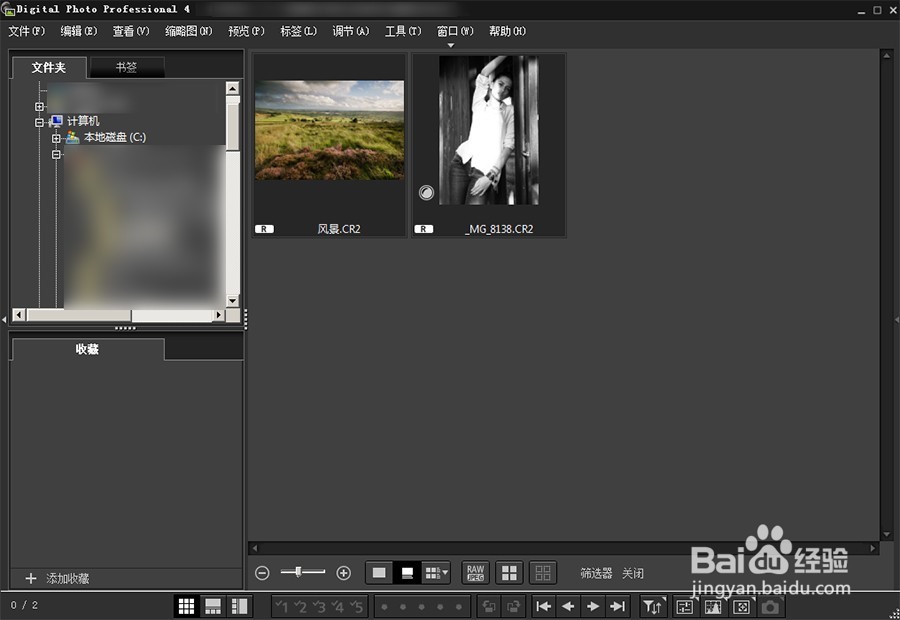This screenshot has width=900, height=620.
Task: Rotate the image right
Action: click(x=514, y=606)
